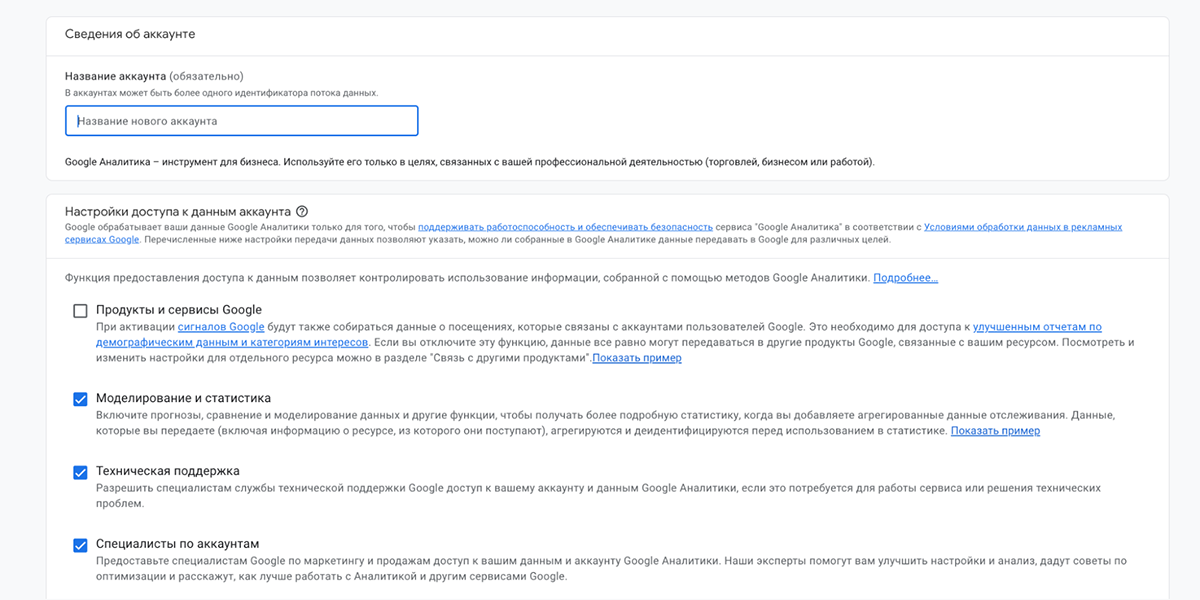Screen dimensions: 1200x600
Task: Click the Сведения об аккаунте section header
Action: point(130,34)
